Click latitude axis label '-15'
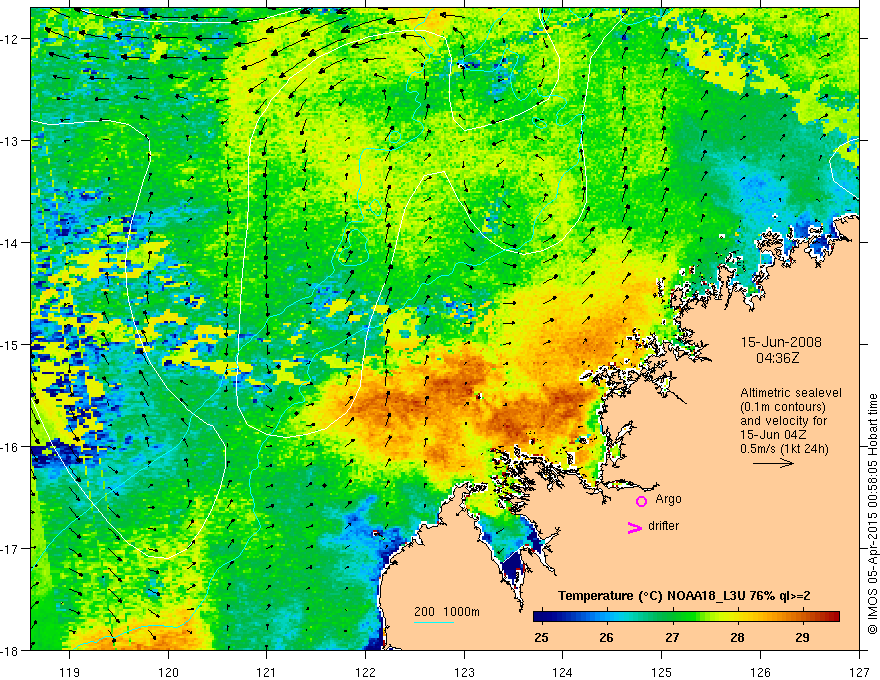The height and width of the screenshot is (680, 880). click(10, 344)
